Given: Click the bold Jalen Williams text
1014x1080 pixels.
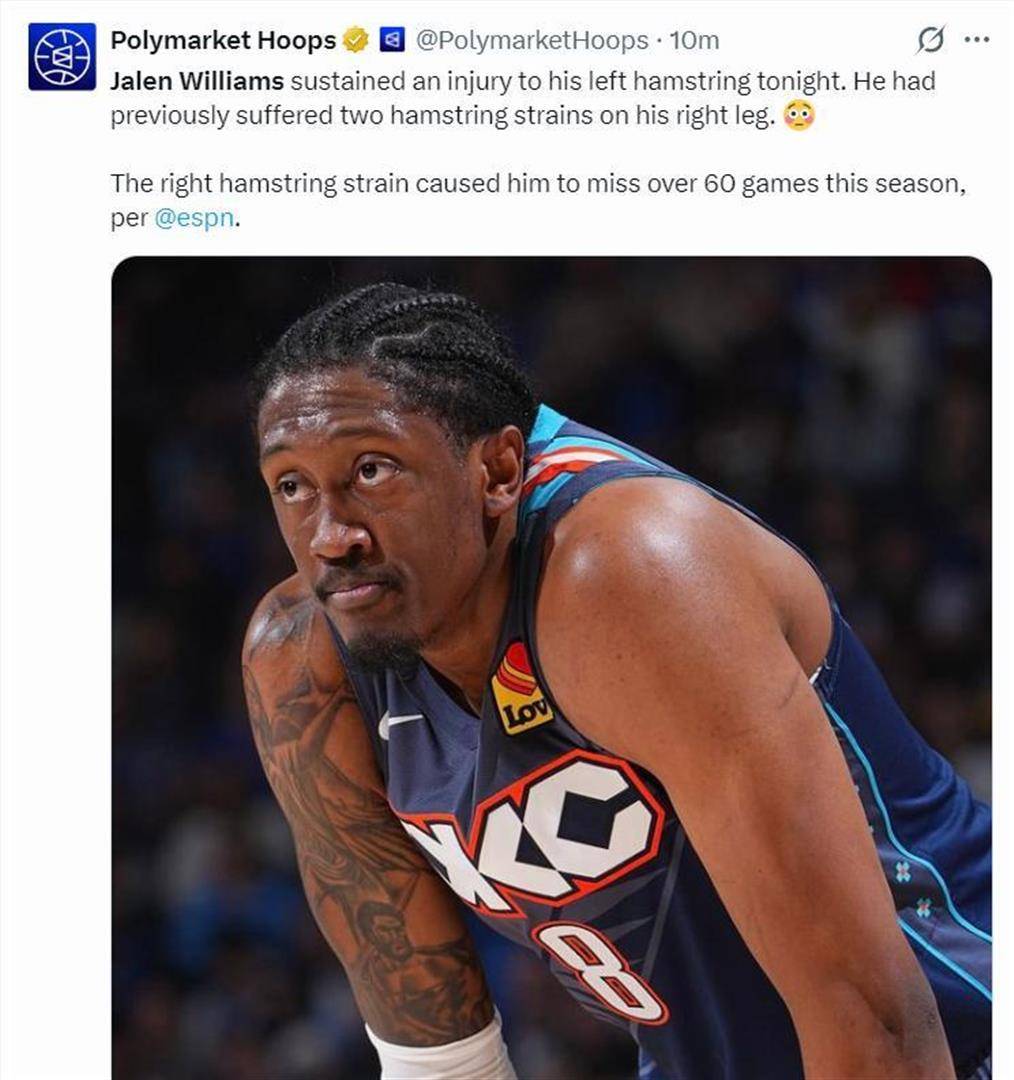Looking at the screenshot, I should point(197,81).
